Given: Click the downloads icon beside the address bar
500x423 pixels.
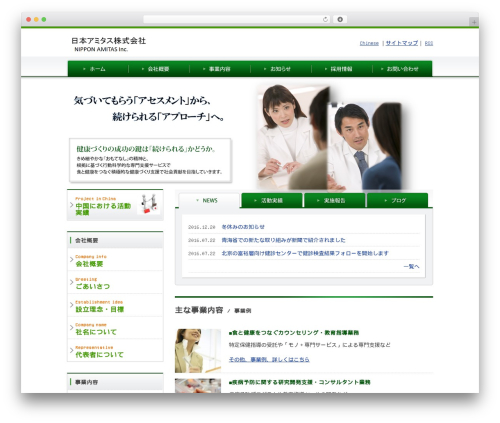Looking at the screenshot, I should [x=340, y=19].
